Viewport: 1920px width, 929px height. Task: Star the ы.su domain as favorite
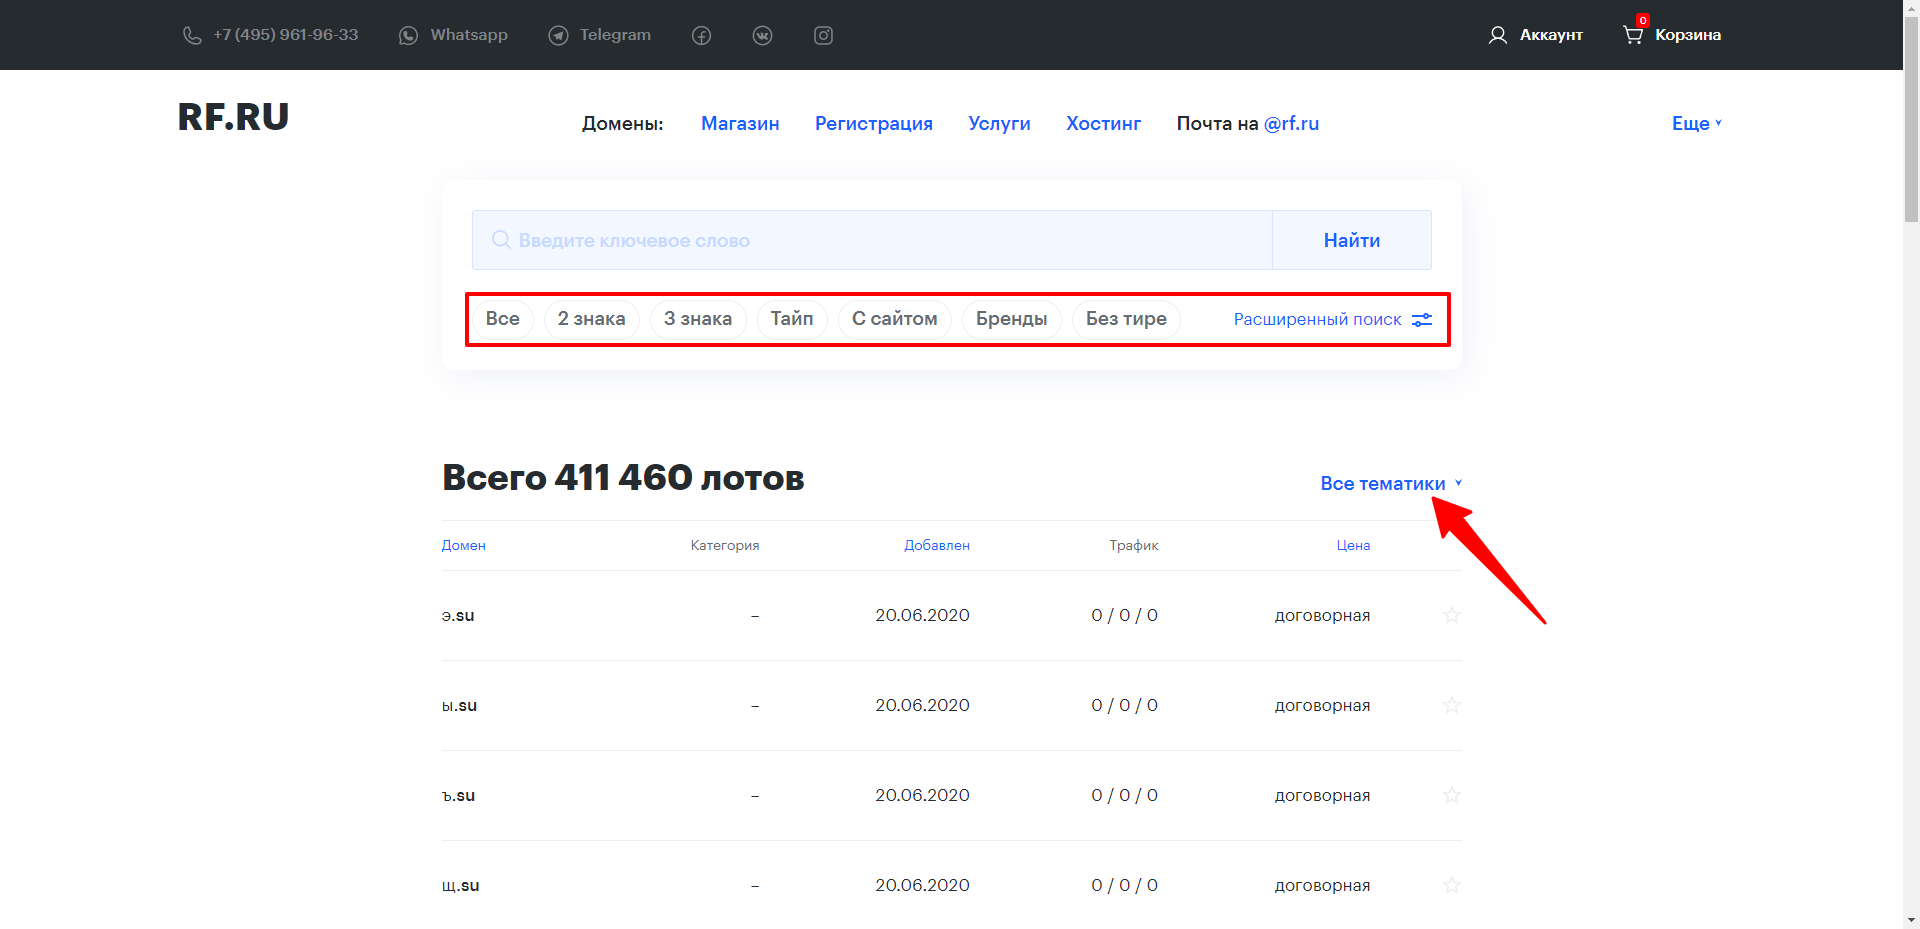[1452, 705]
